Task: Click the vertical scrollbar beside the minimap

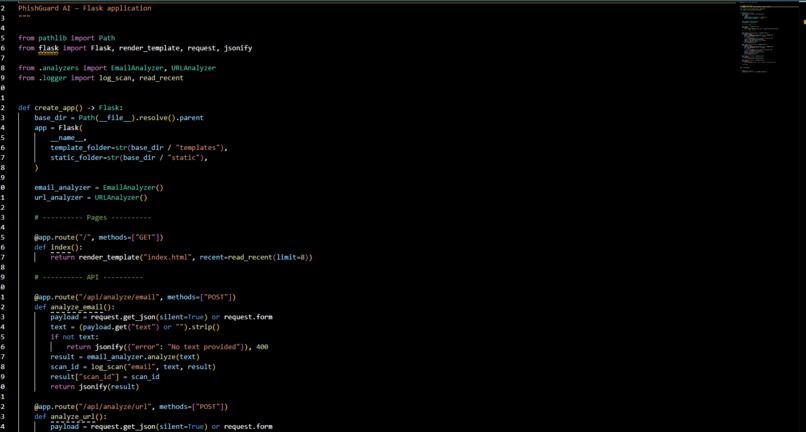Action: click(803, 216)
